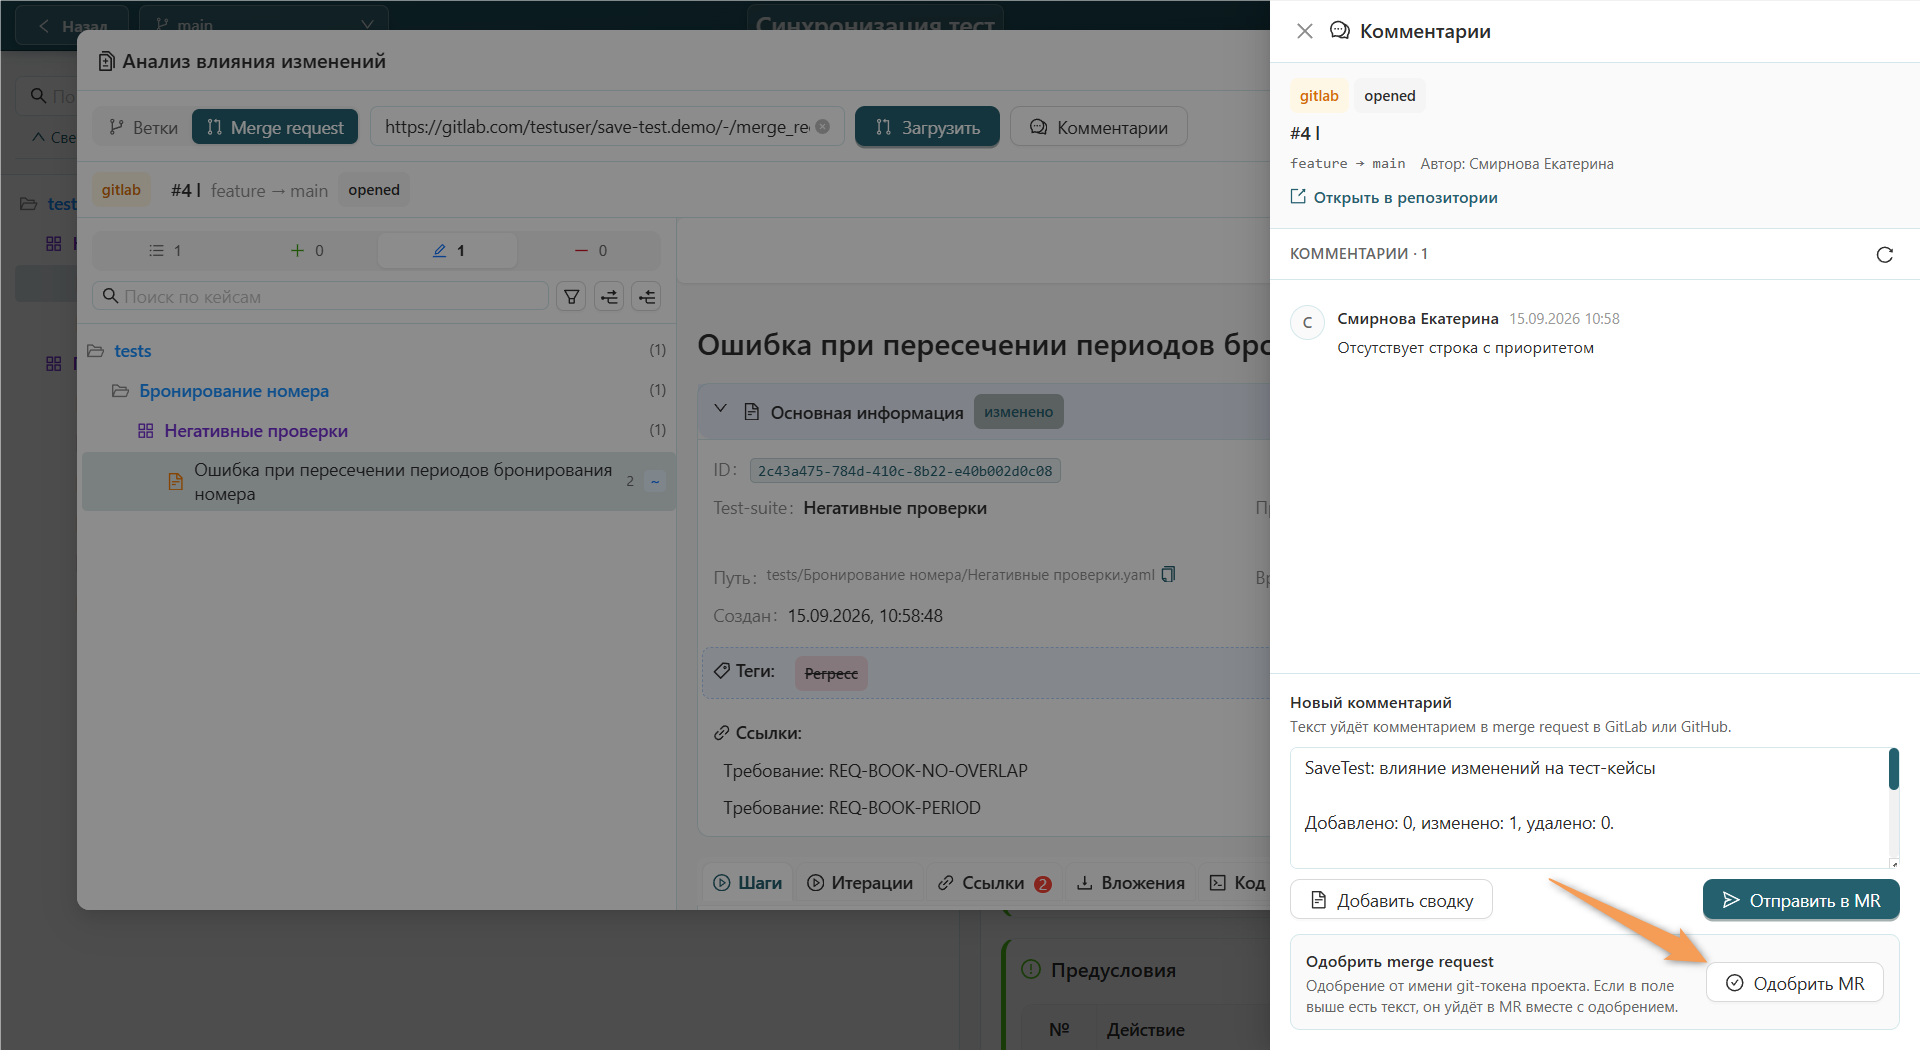Open the Итерации tab
This screenshot has width=1920, height=1050.
pos(860,883)
